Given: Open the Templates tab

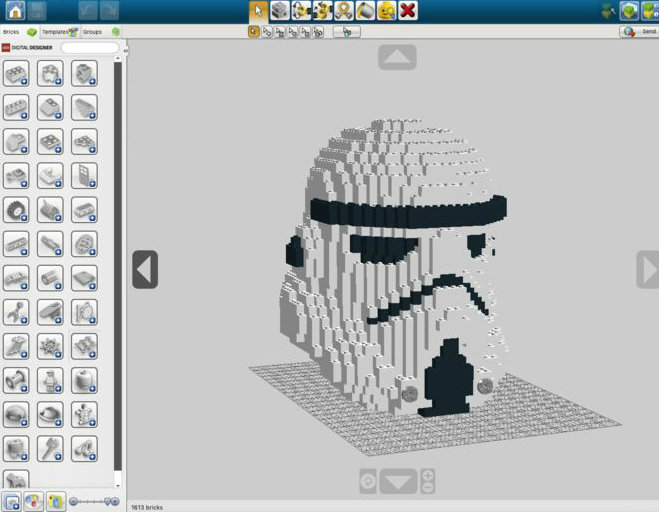Looking at the screenshot, I should (60, 32).
